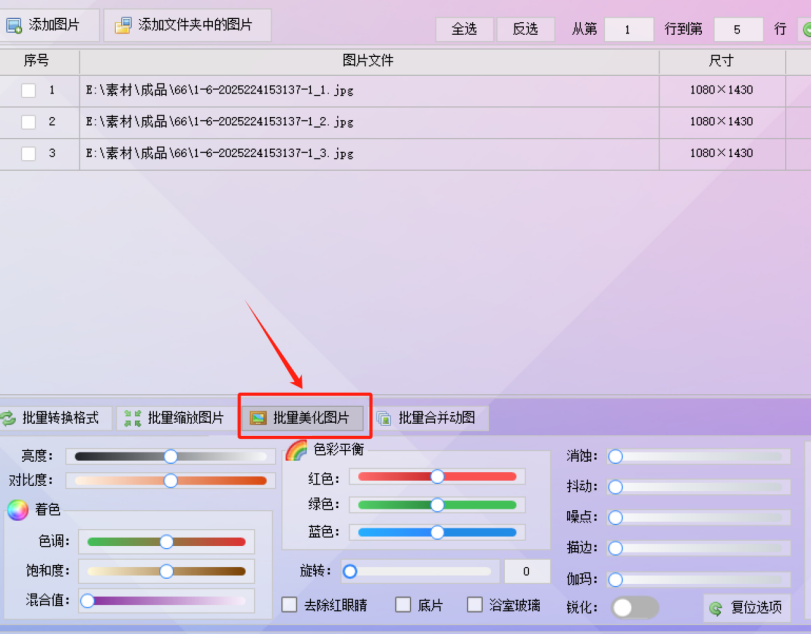The width and height of the screenshot is (811, 634).
Task: Click the 1080×1430 size in row 3
Action: click(722, 153)
